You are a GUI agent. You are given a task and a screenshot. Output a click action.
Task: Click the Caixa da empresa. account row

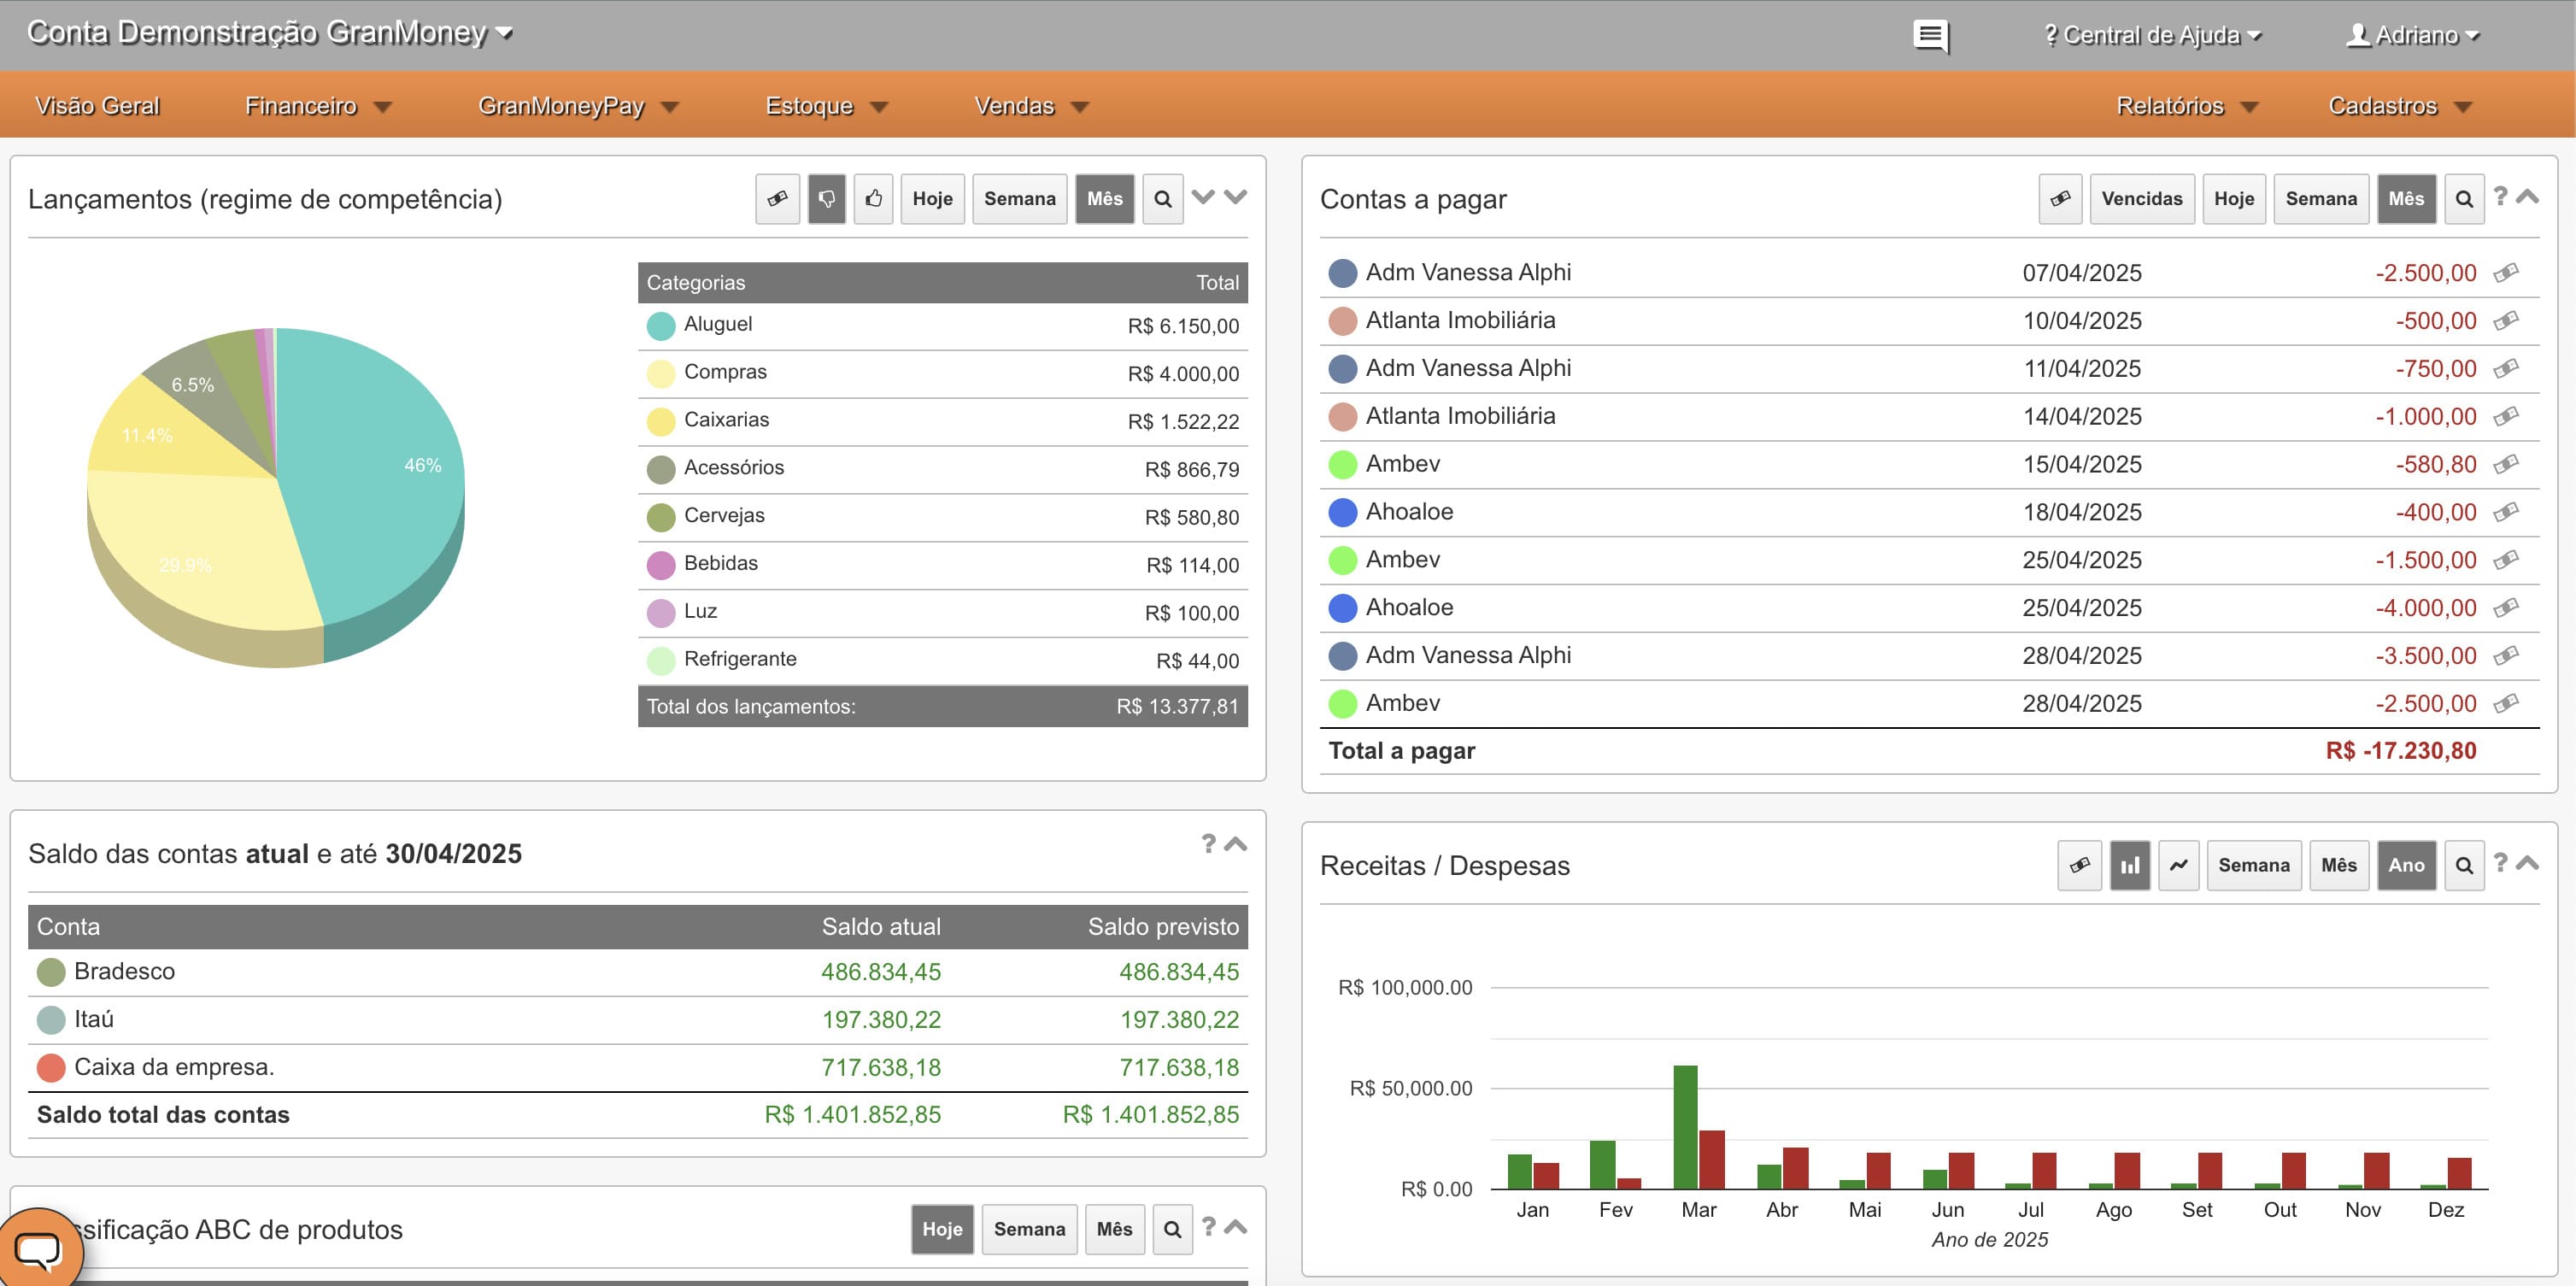click(x=638, y=1068)
